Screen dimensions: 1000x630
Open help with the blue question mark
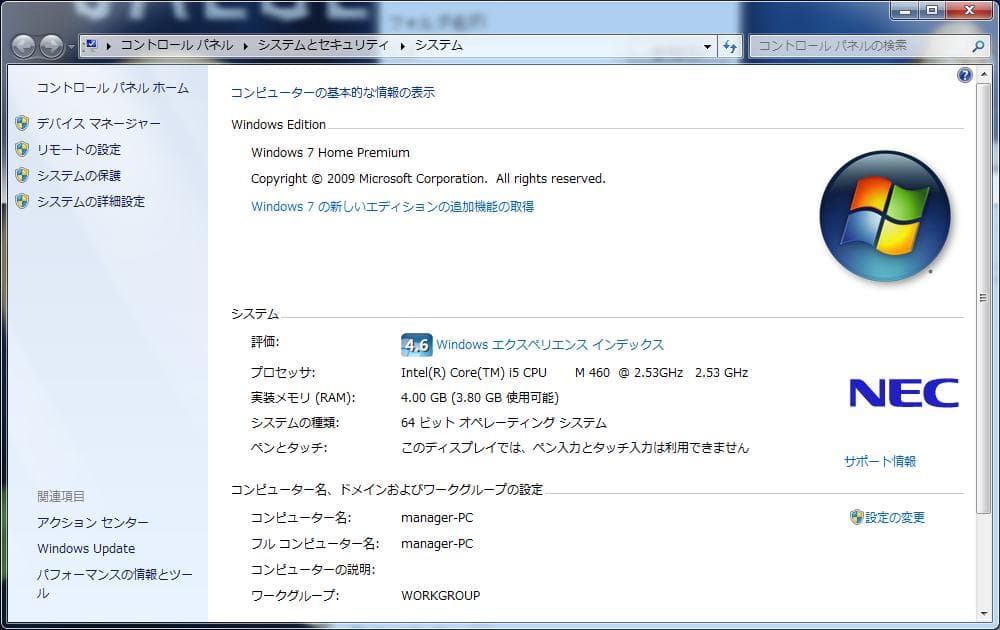pyautogui.click(x=965, y=75)
